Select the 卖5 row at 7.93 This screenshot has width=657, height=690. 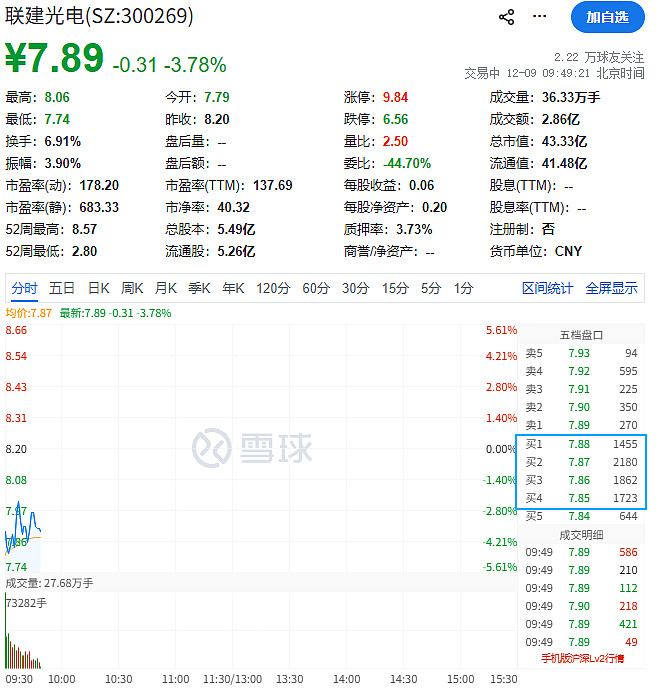pyautogui.click(x=581, y=353)
